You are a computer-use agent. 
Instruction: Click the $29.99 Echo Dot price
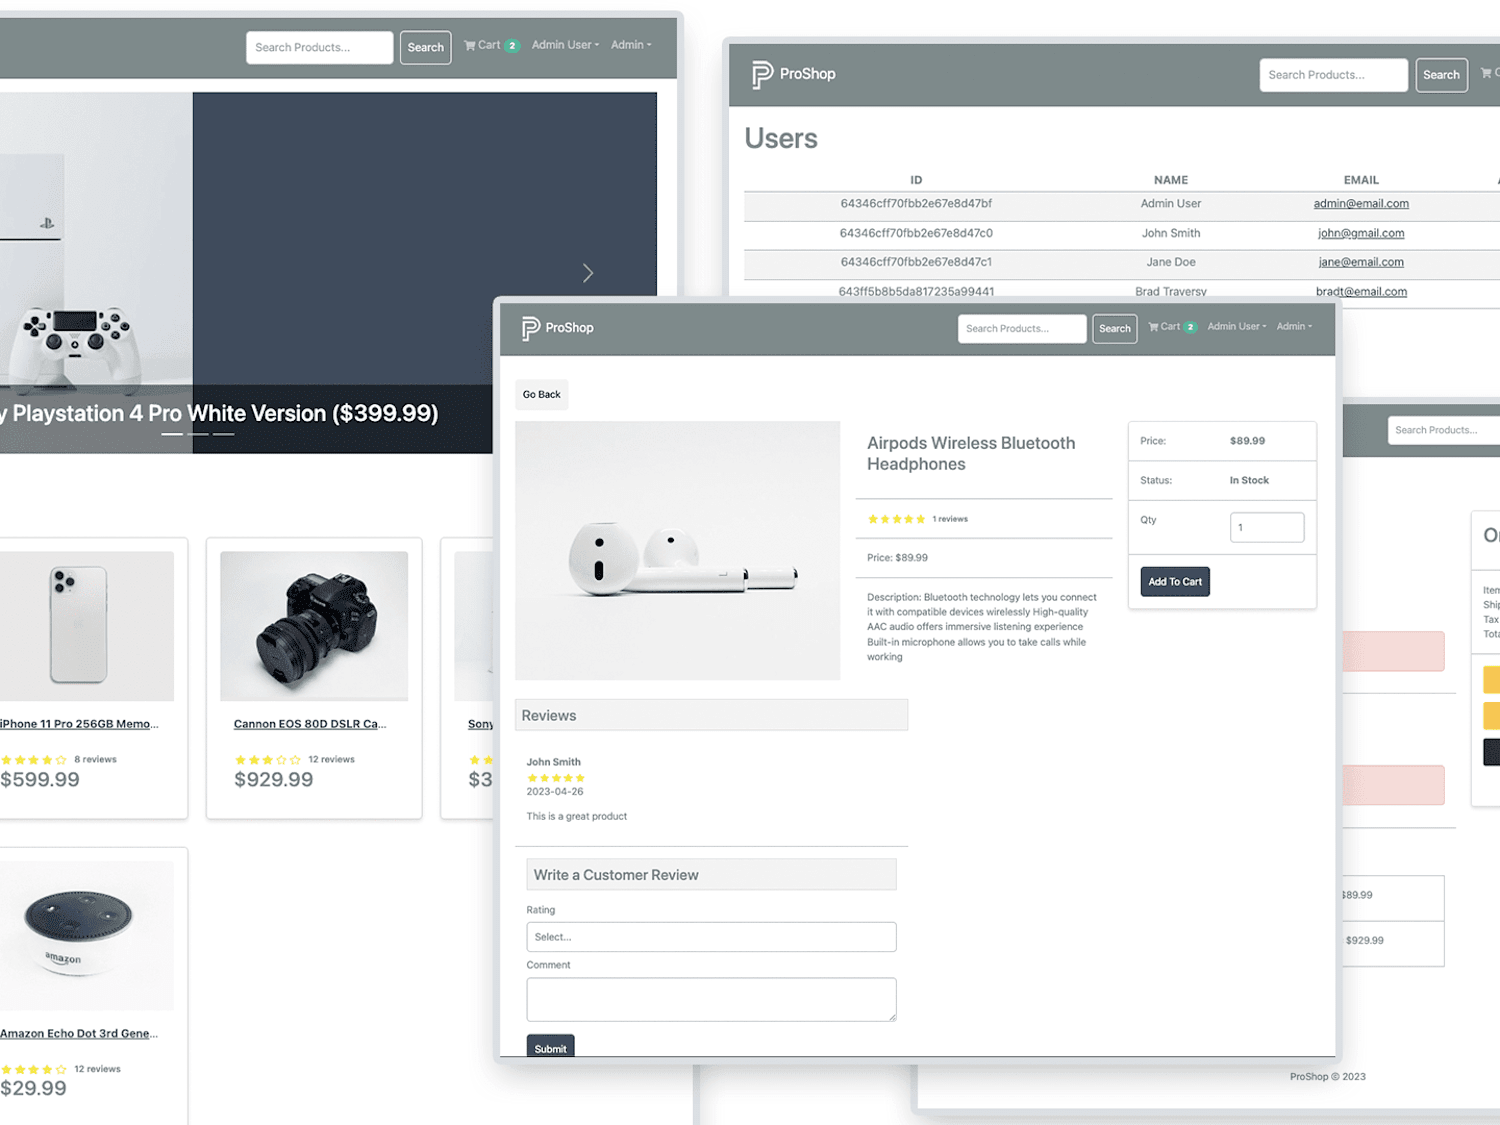33,1089
